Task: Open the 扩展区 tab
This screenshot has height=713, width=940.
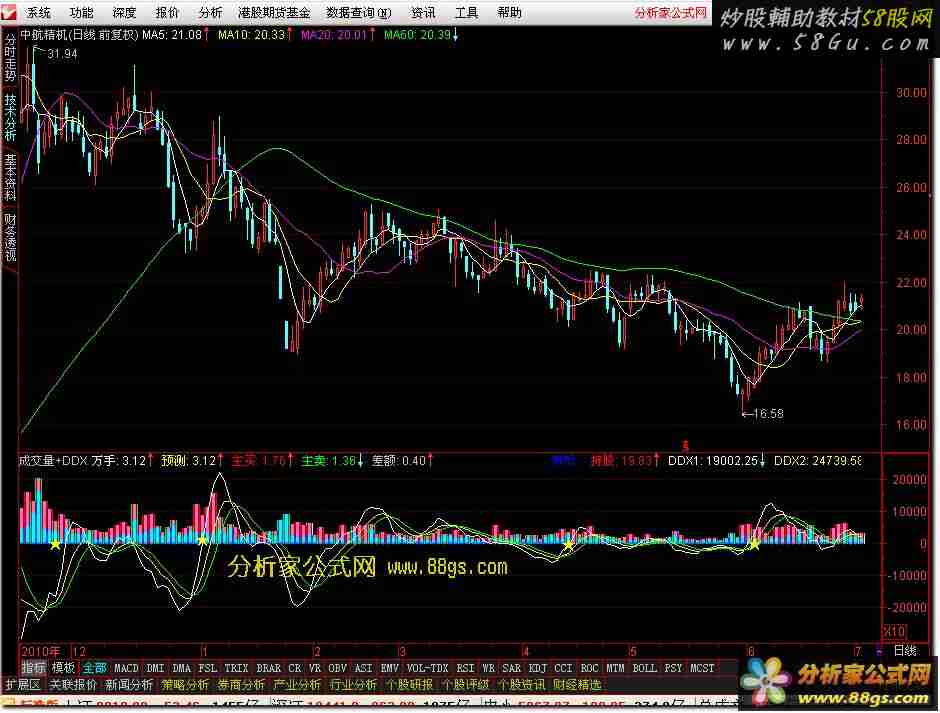Action: [23, 684]
